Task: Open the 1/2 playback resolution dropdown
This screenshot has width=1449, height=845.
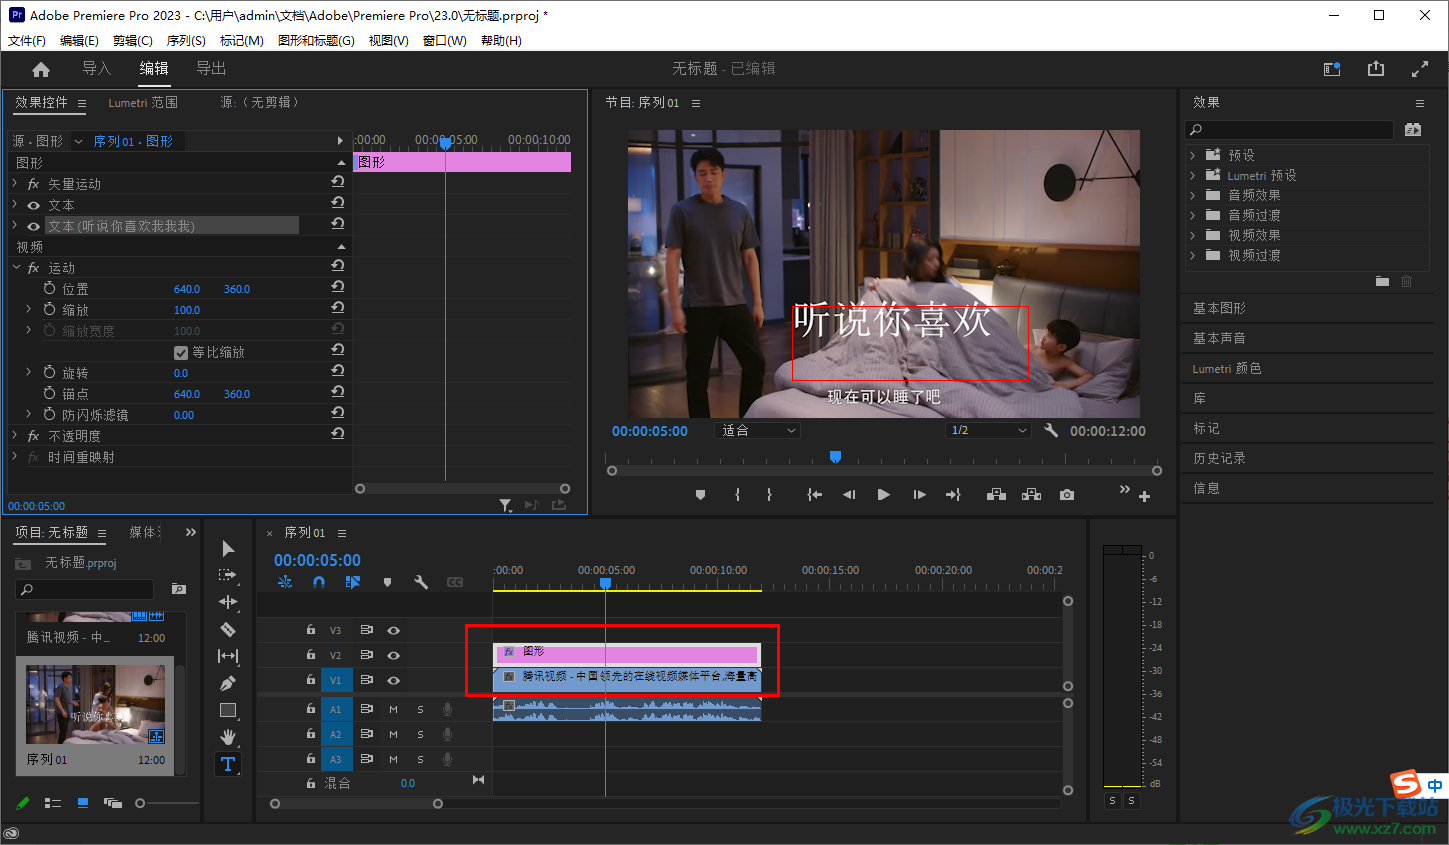Action: (x=988, y=431)
